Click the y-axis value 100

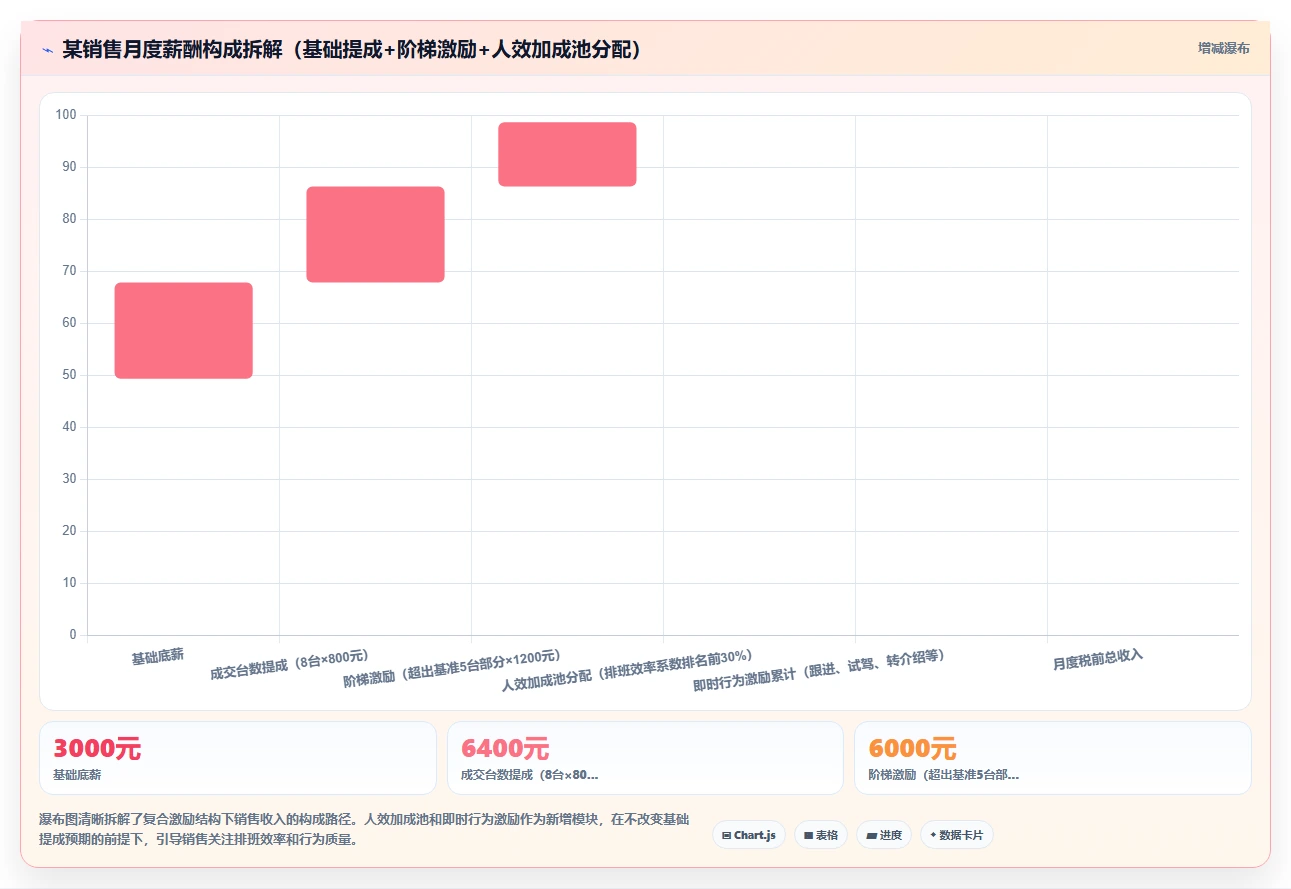[x=66, y=115]
